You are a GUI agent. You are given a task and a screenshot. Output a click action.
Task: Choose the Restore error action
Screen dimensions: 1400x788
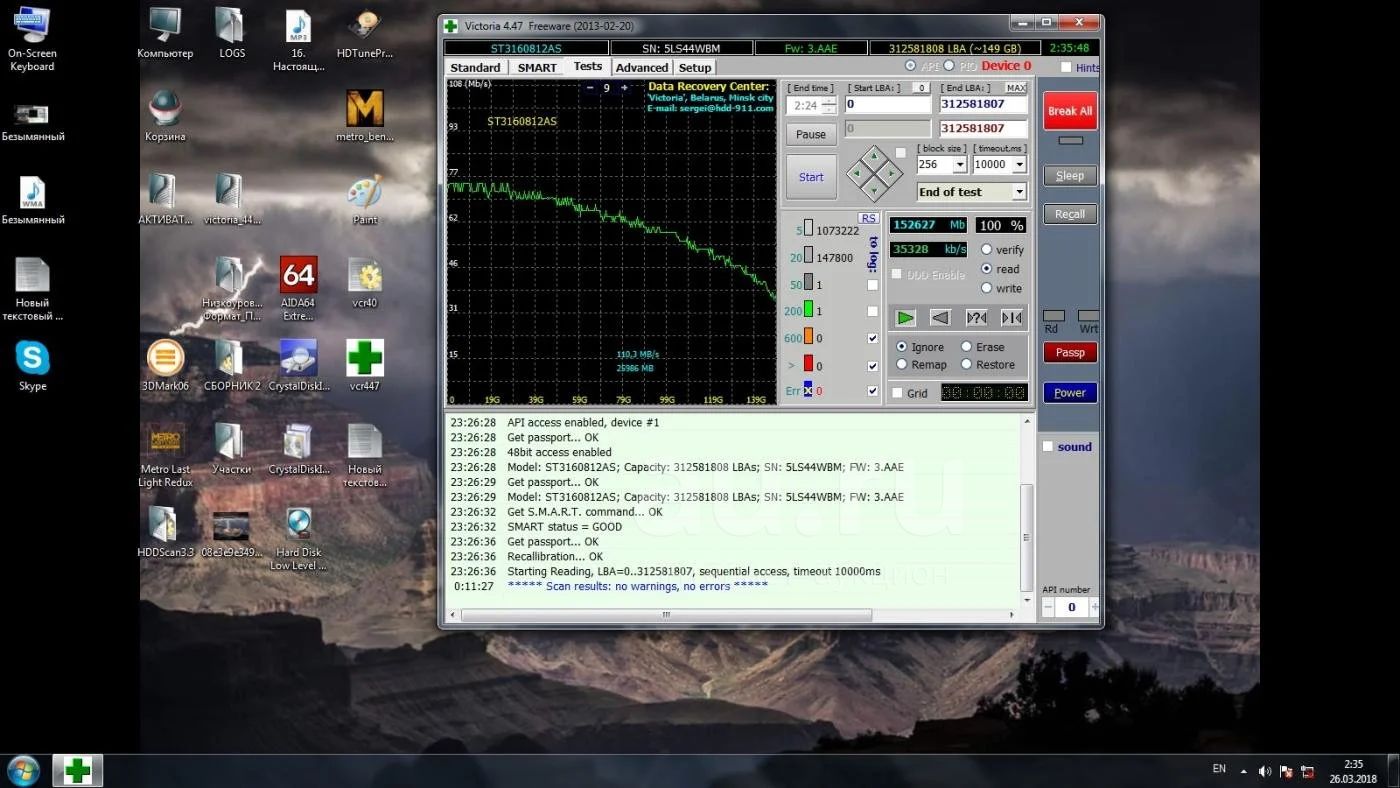tap(966, 365)
